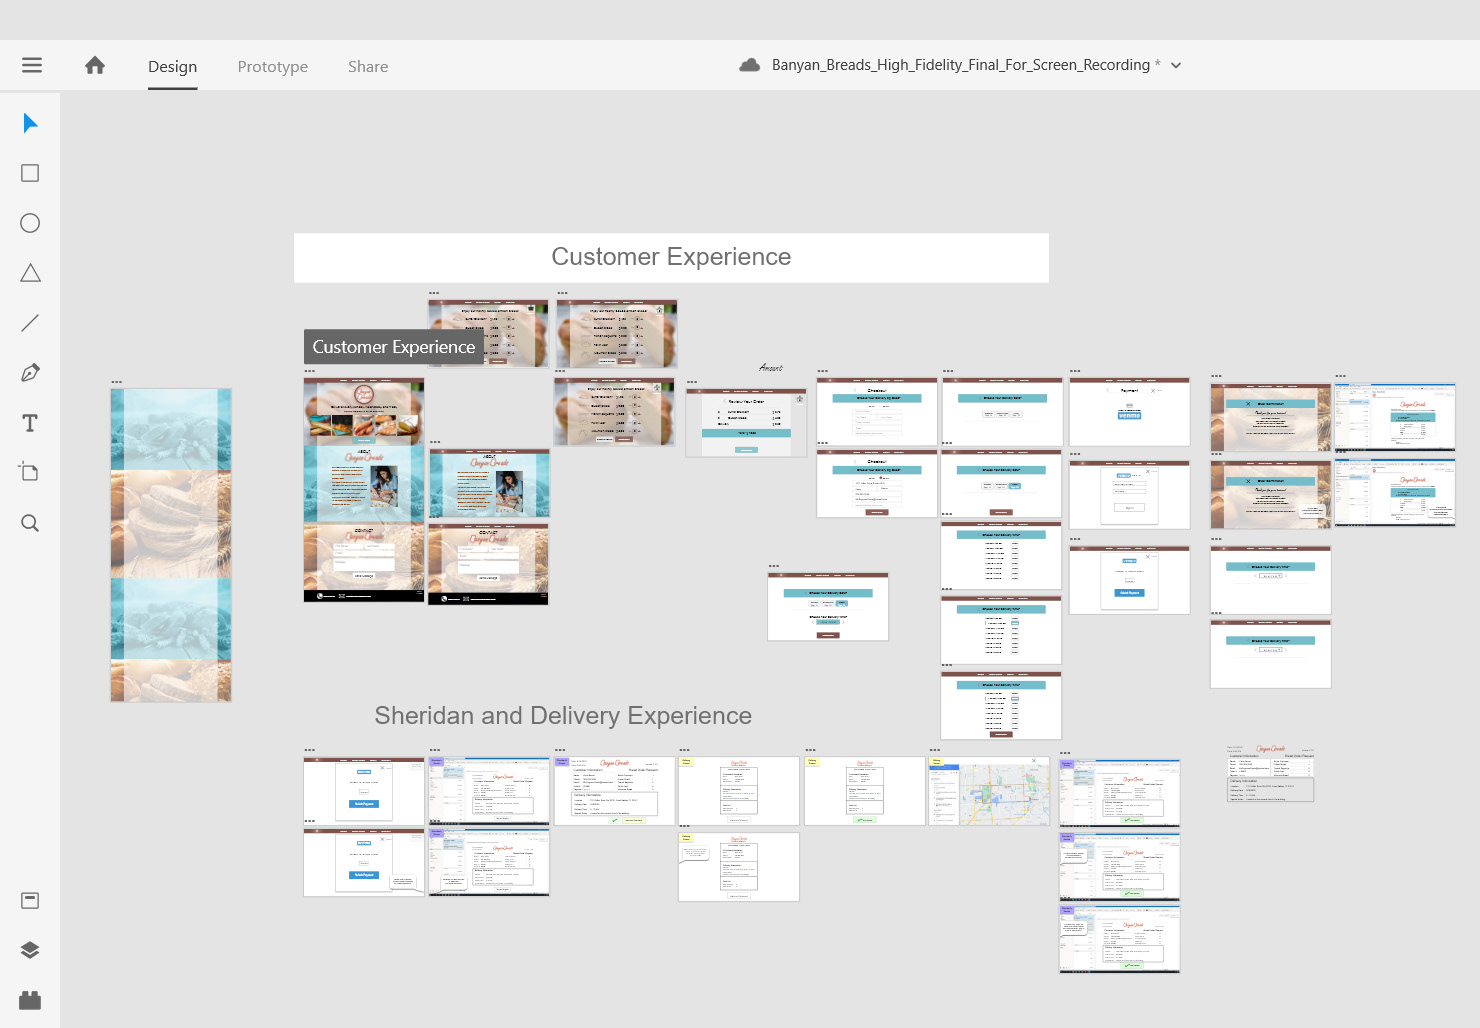Screen dimensions: 1480x1028
Task: Click the cloud document status icon
Action: pyautogui.click(x=749, y=65)
